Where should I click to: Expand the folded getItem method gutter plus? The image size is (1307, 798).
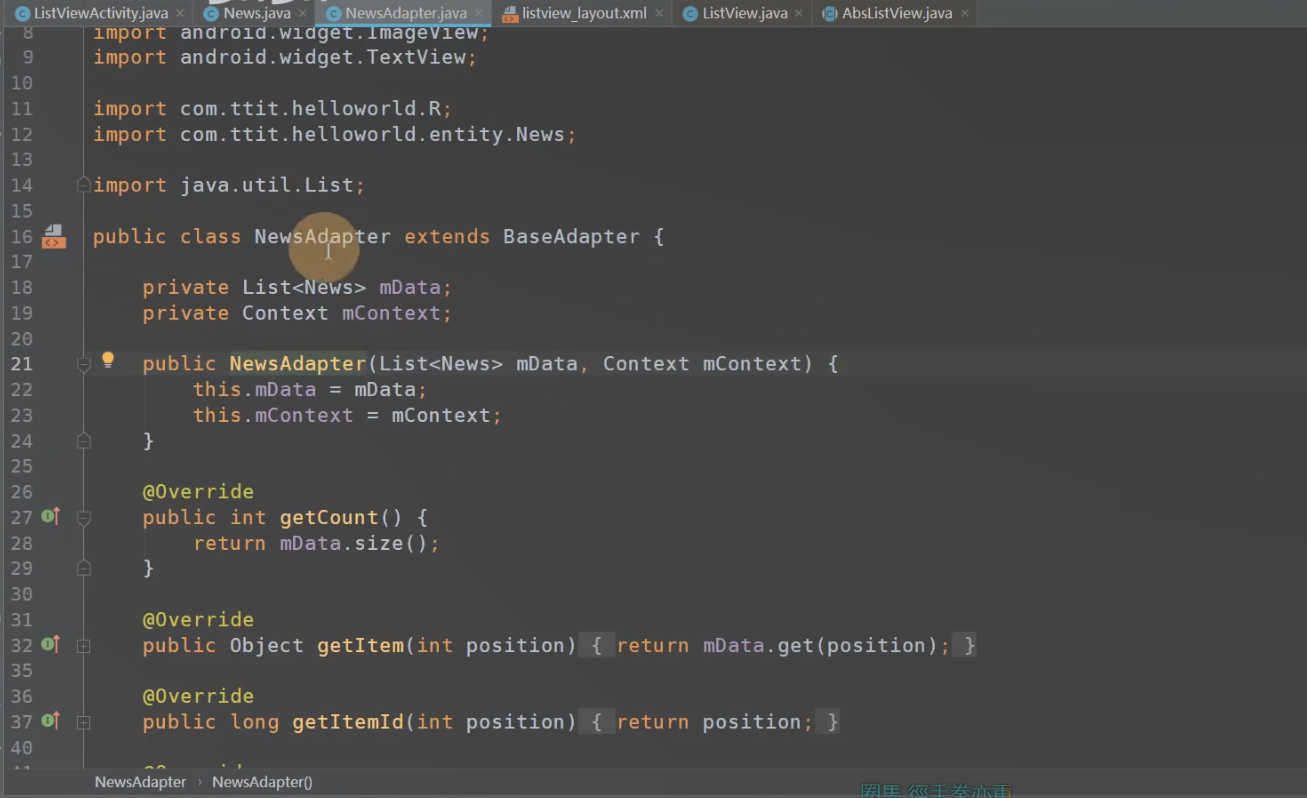[x=84, y=646]
